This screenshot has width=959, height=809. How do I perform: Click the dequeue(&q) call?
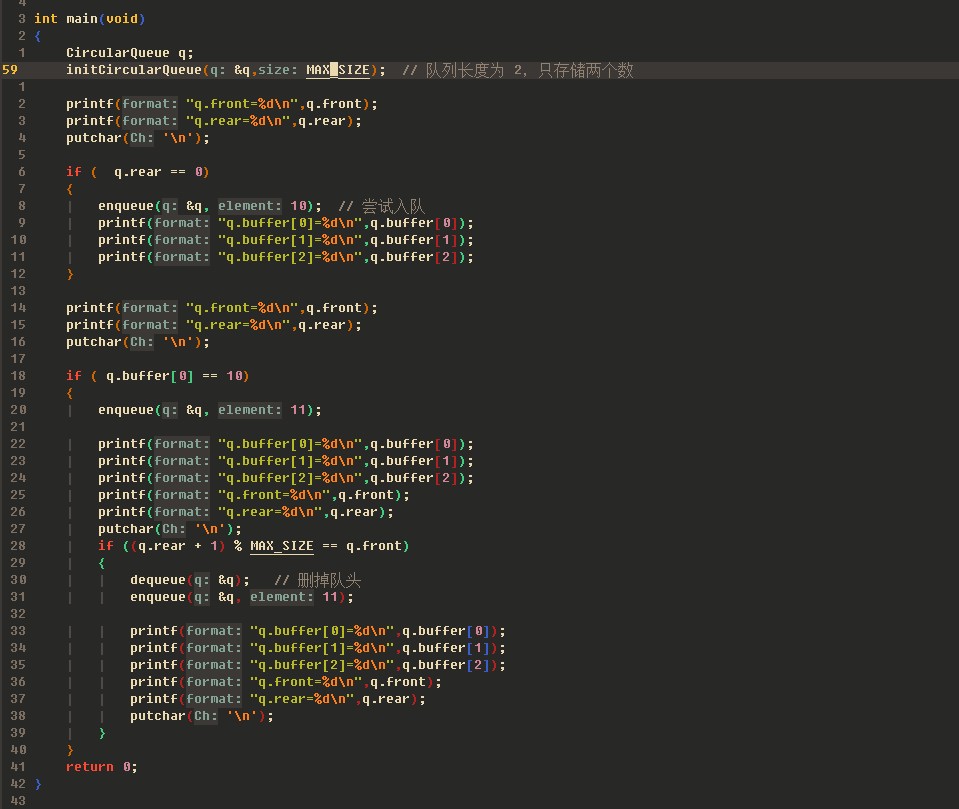click(x=190, y=580)
